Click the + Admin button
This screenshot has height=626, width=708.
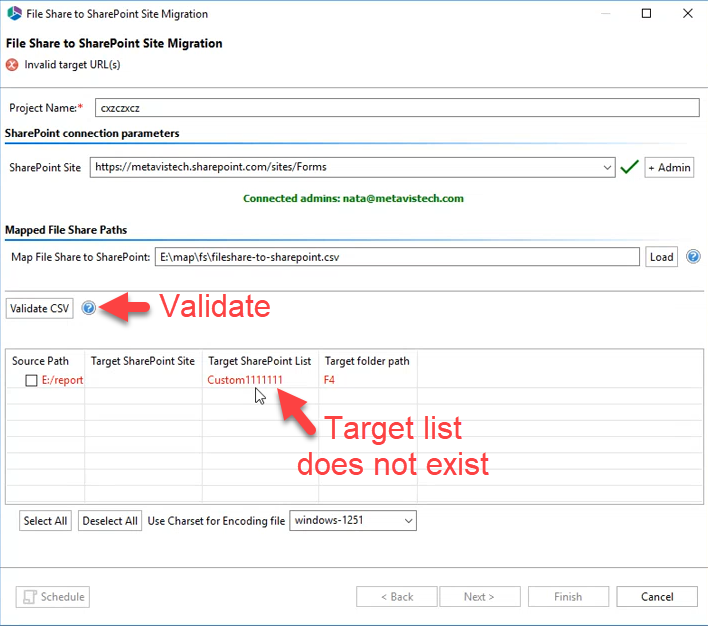tap(669, 168)
